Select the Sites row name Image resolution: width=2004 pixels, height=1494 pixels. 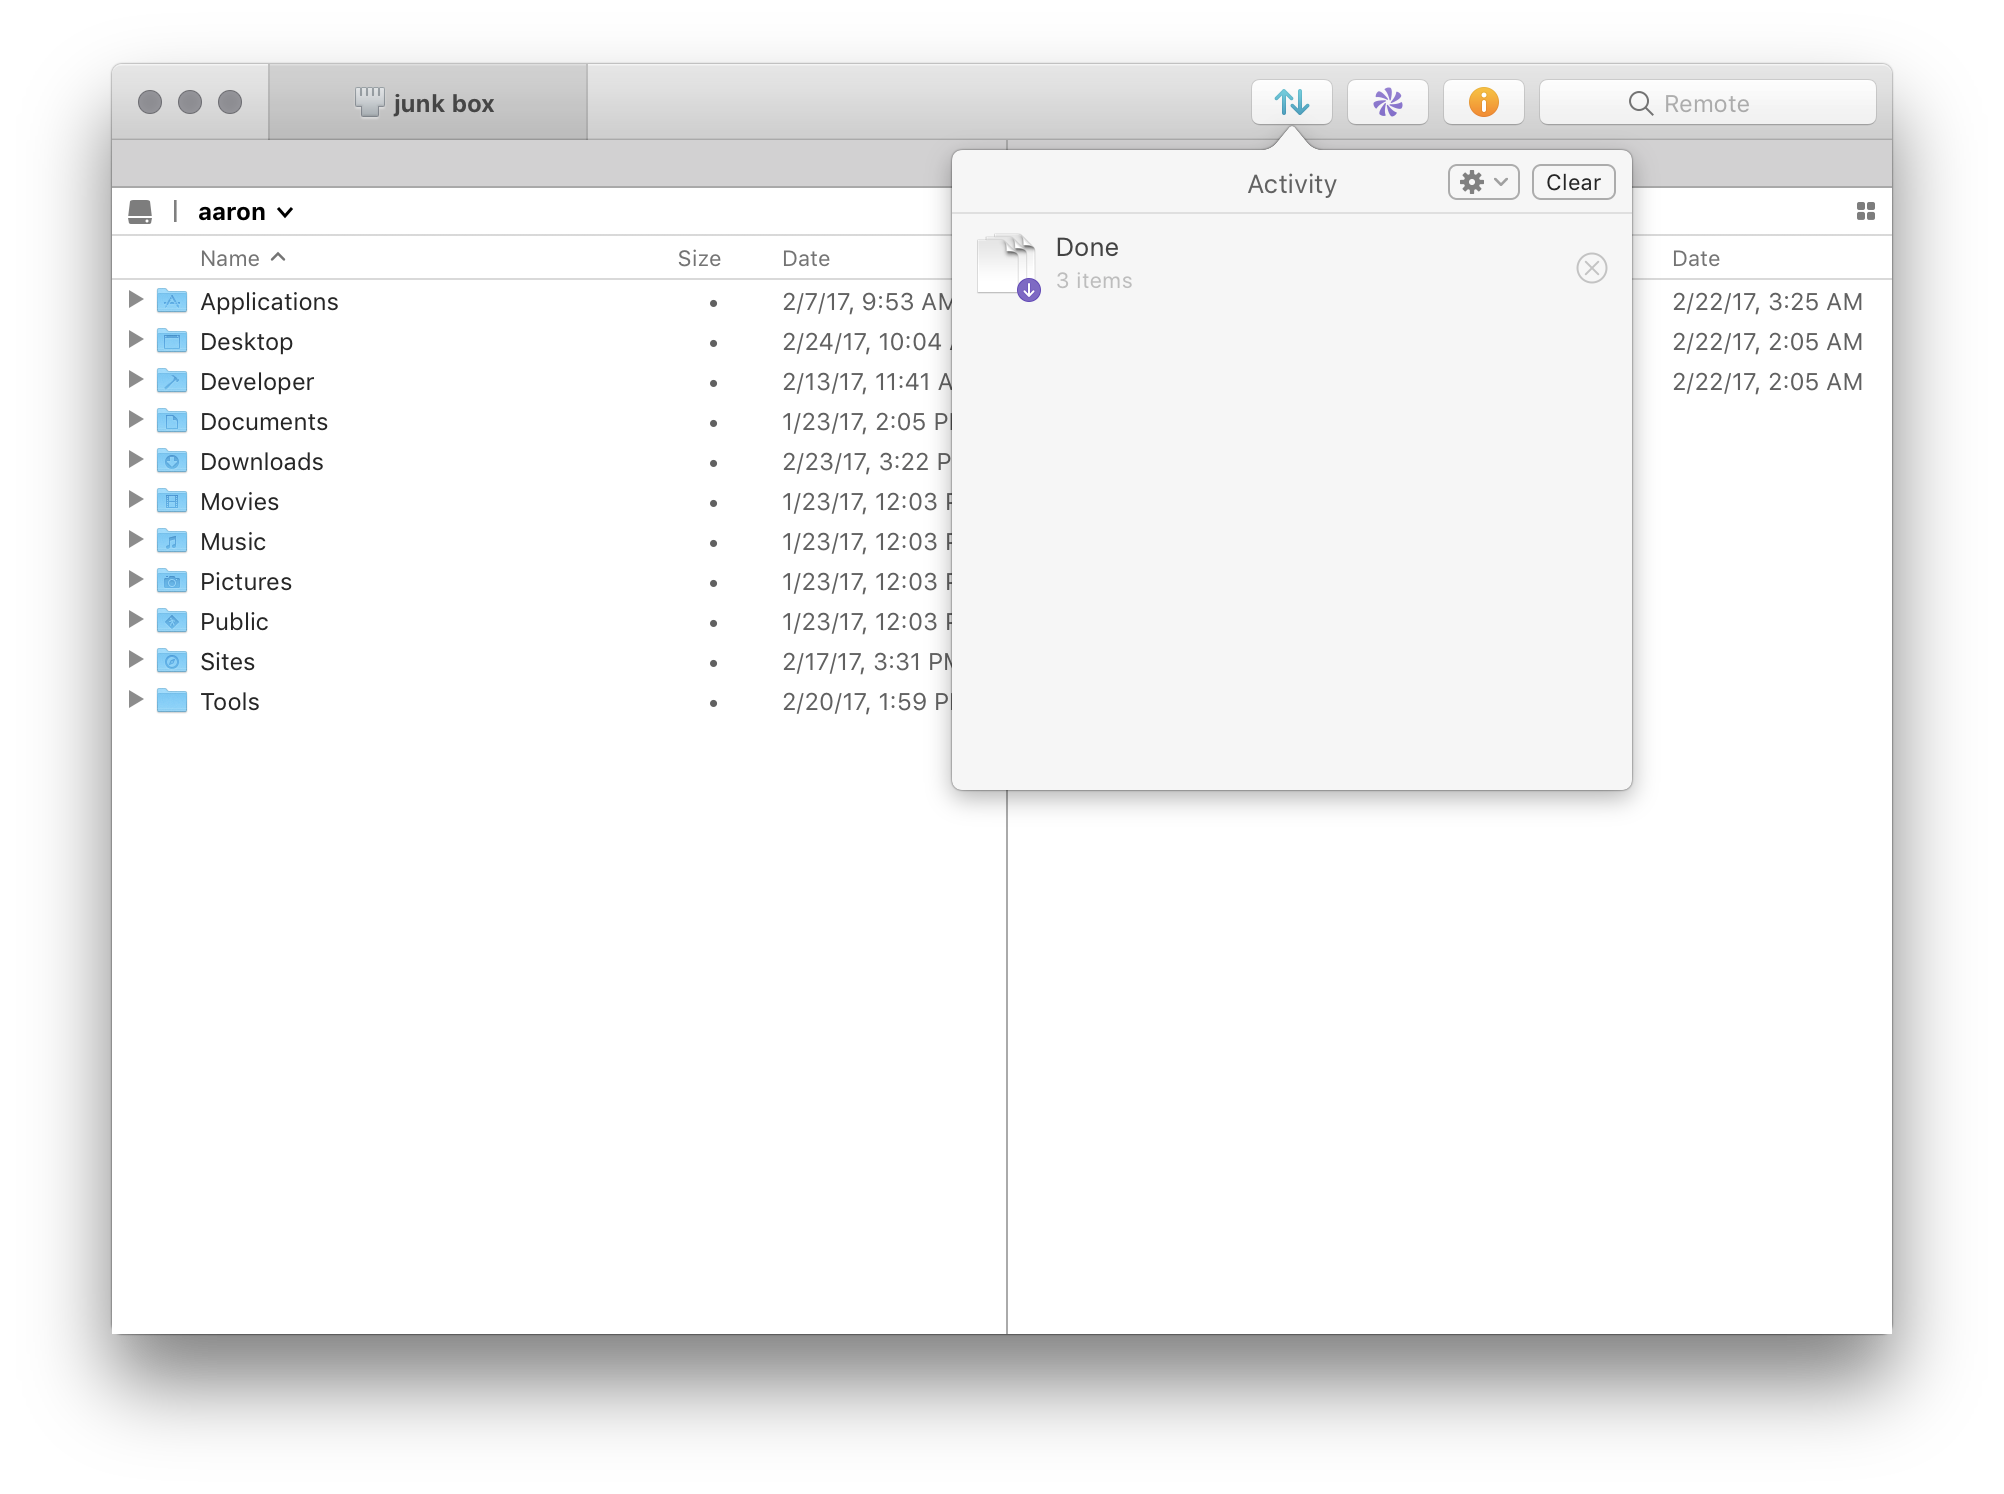click(x=227, y=661)
